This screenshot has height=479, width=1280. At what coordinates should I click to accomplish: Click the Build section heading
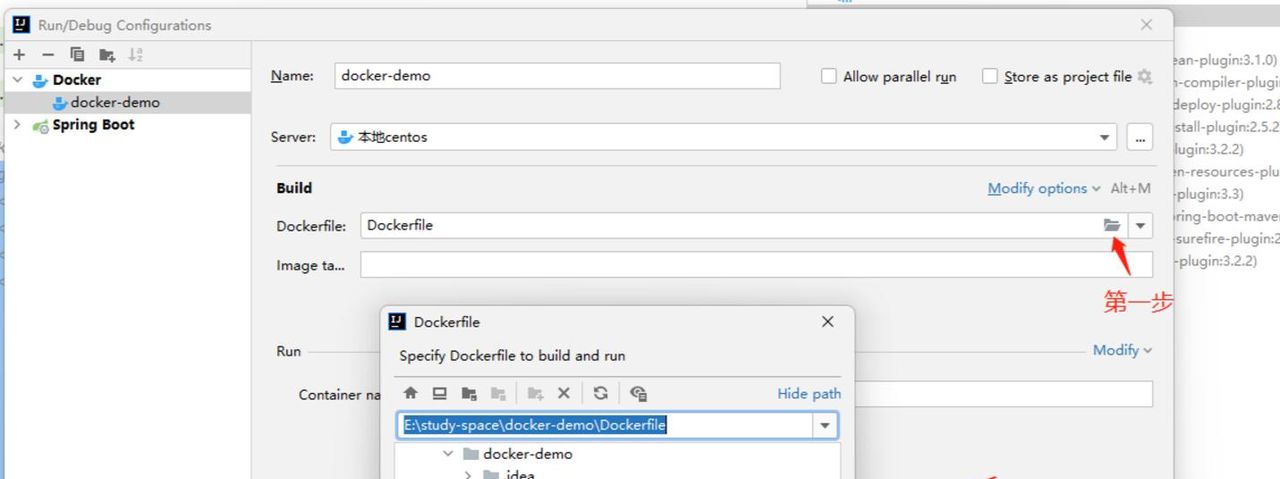tap(294, 188)
